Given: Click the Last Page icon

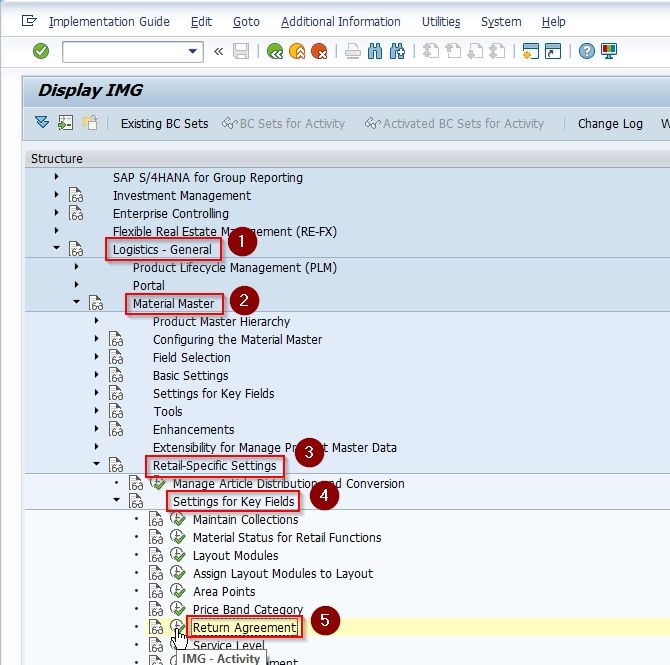Looking at the screenshot, I should 497,51.
